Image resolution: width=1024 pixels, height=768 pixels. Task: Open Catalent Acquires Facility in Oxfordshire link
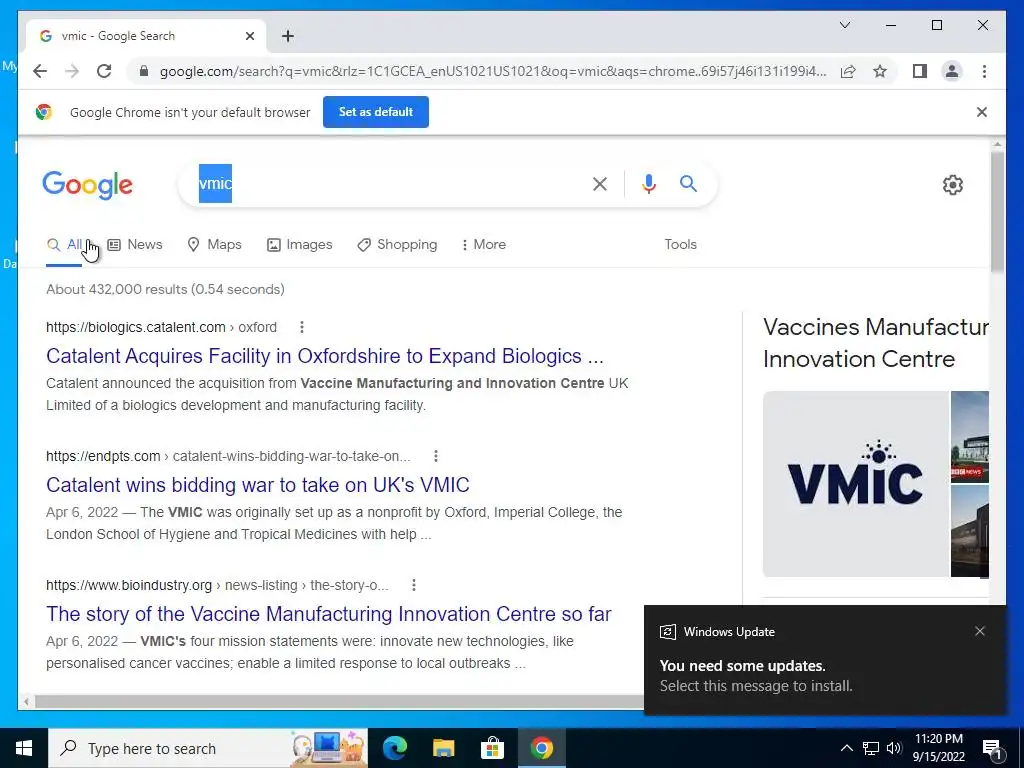pos(325,356)
